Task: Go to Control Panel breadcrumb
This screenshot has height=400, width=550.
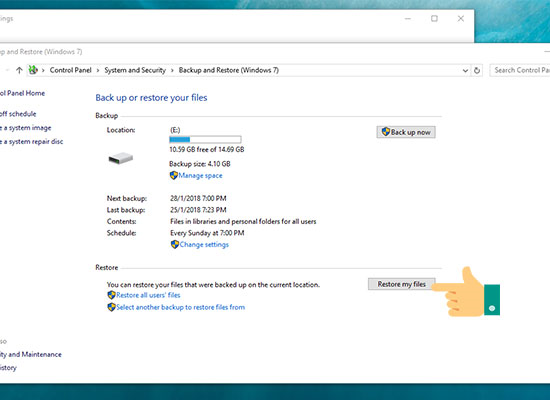Action: pos(71,70)
